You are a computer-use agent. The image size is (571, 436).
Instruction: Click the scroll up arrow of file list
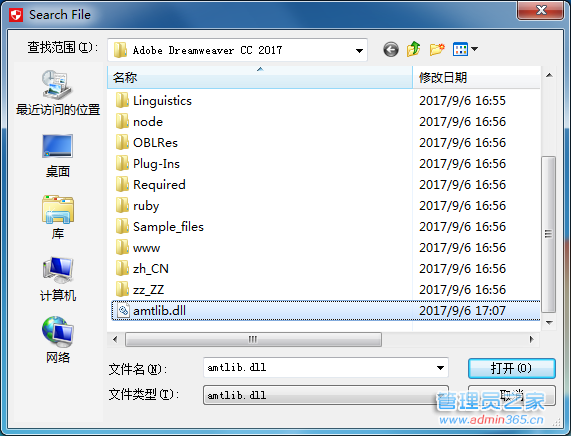pos(549,75)
